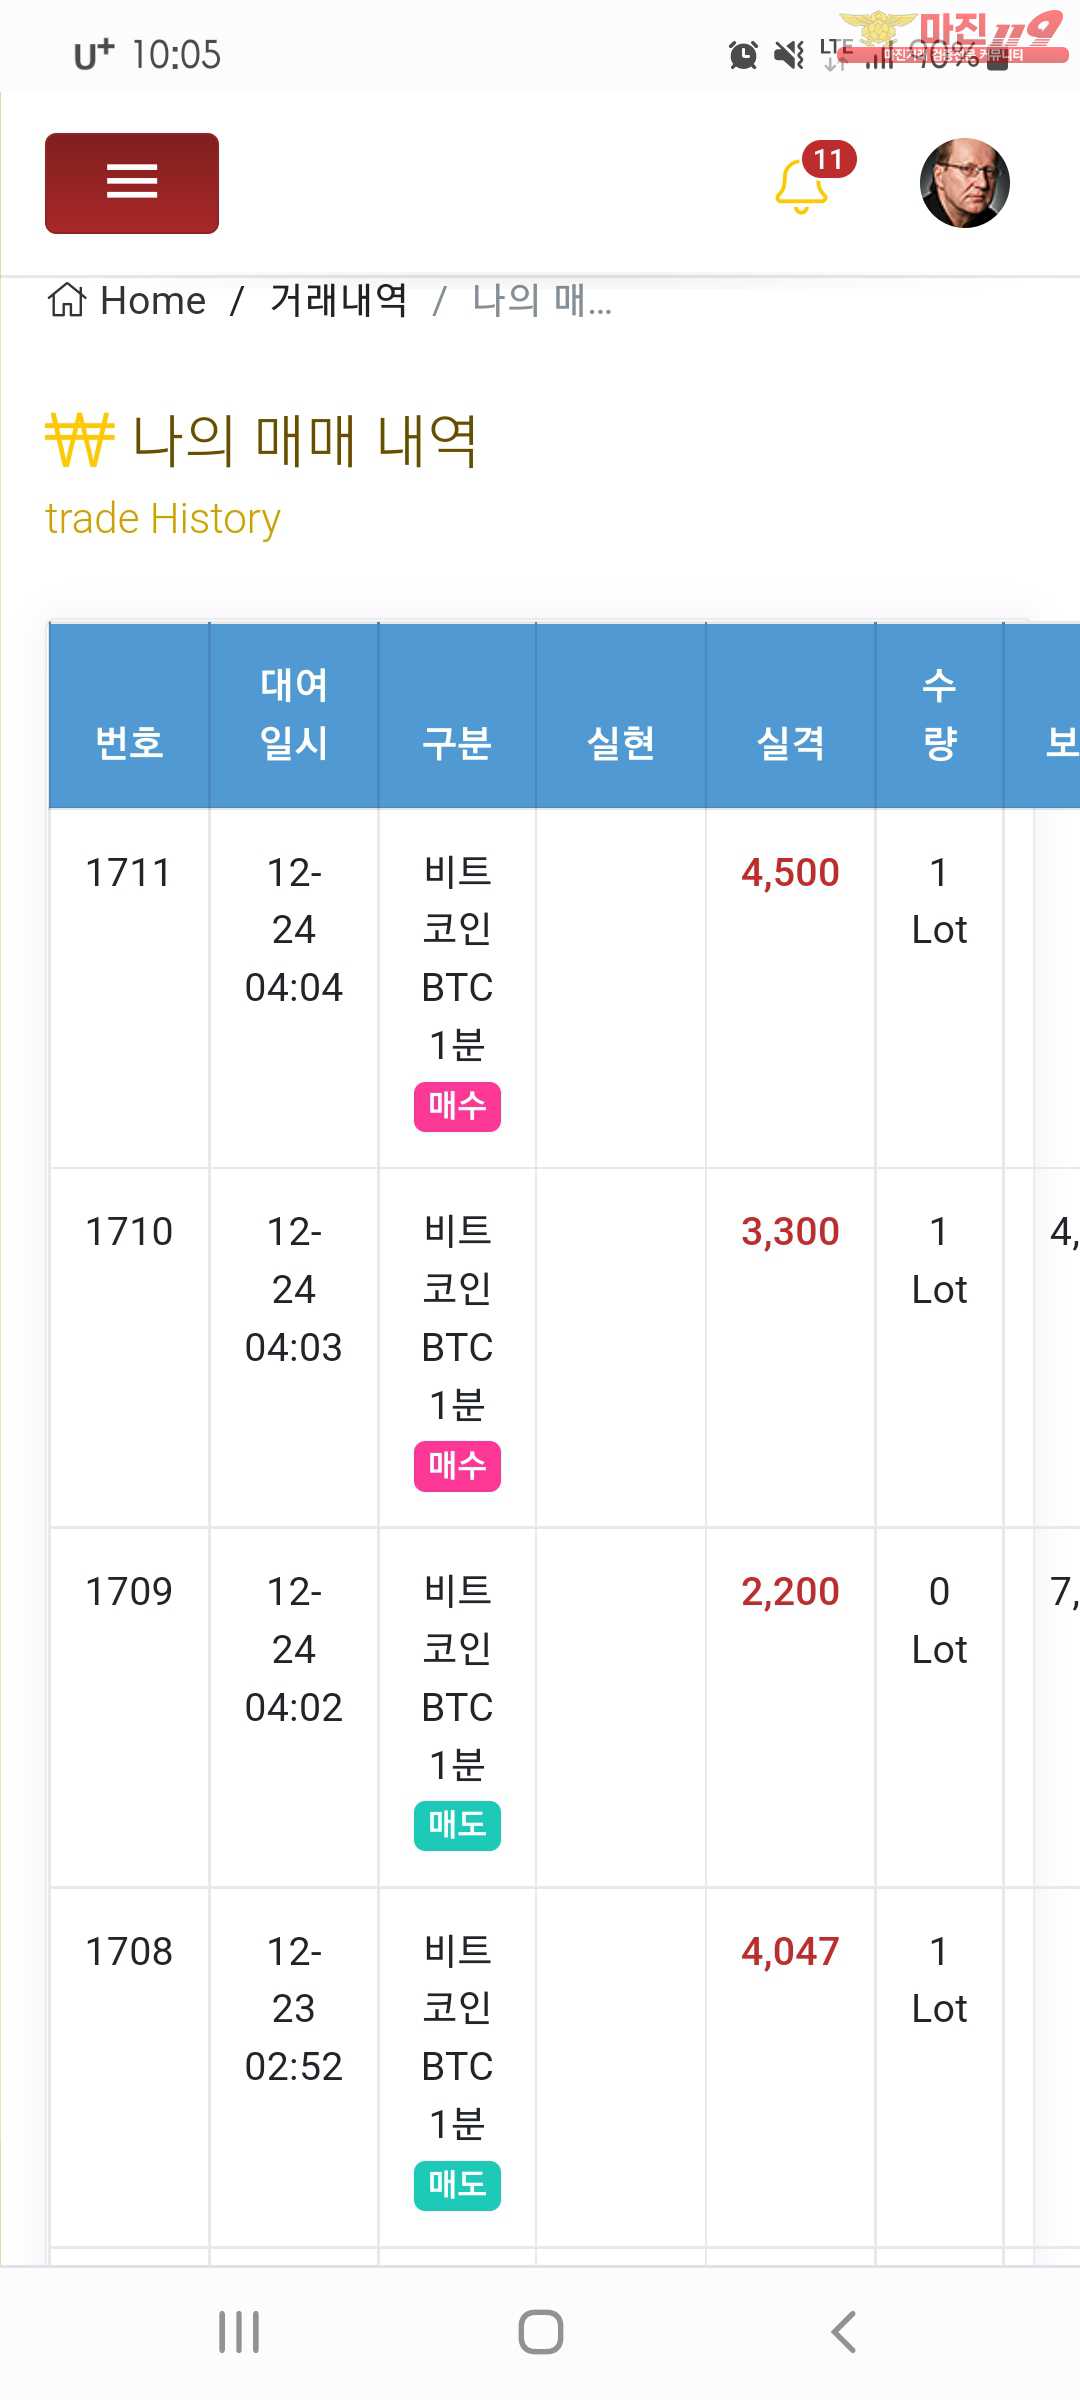The width and height of the screenshot is (1080, 2400).
Task: Click 매수 badge in trade 1710
Action: [x=457, y=1466]
